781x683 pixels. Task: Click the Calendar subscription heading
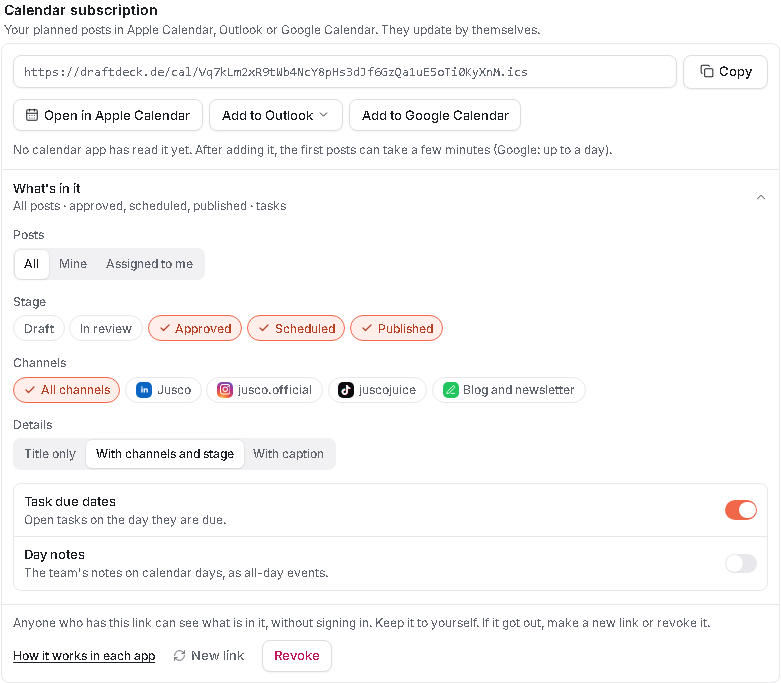point(81,10)
